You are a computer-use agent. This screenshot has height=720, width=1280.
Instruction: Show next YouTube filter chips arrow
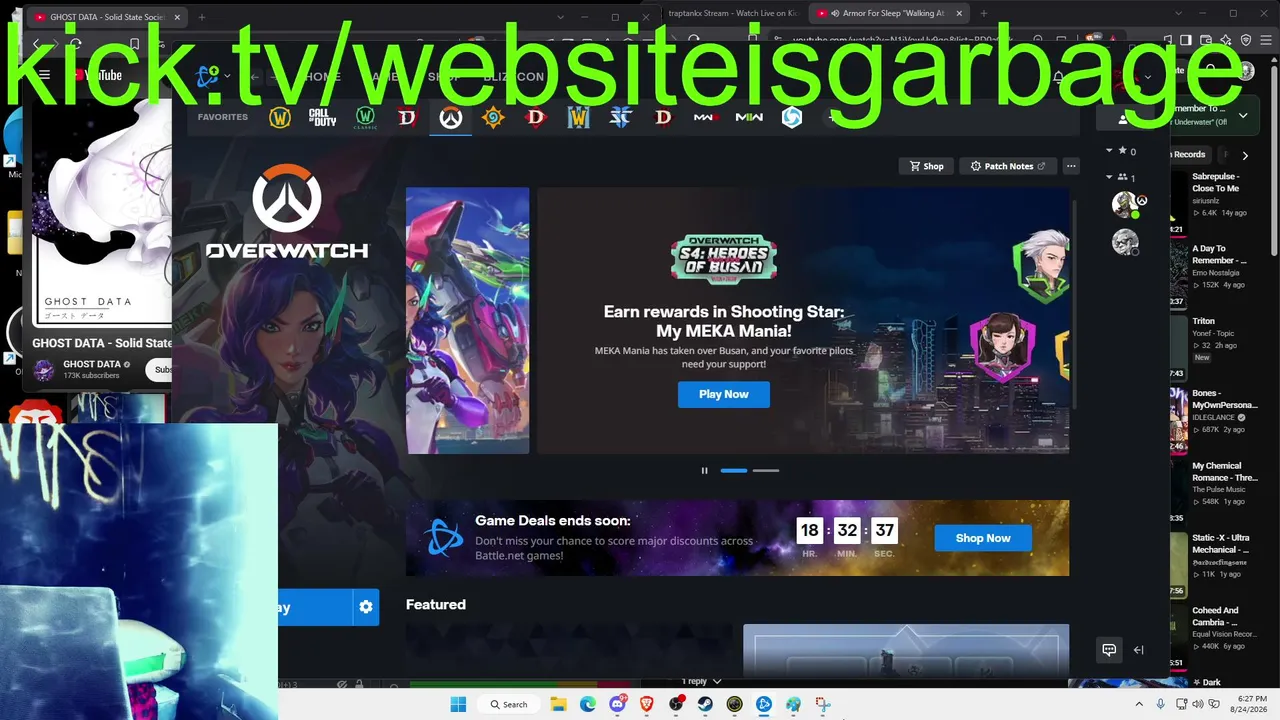(1245, 155)
